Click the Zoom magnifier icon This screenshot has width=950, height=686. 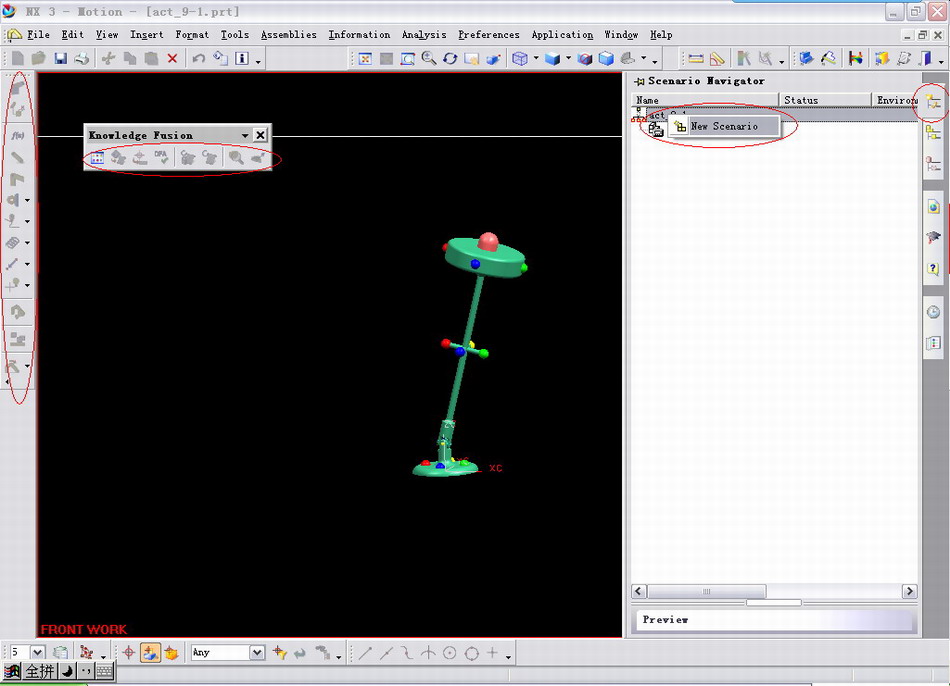(429, 58)
